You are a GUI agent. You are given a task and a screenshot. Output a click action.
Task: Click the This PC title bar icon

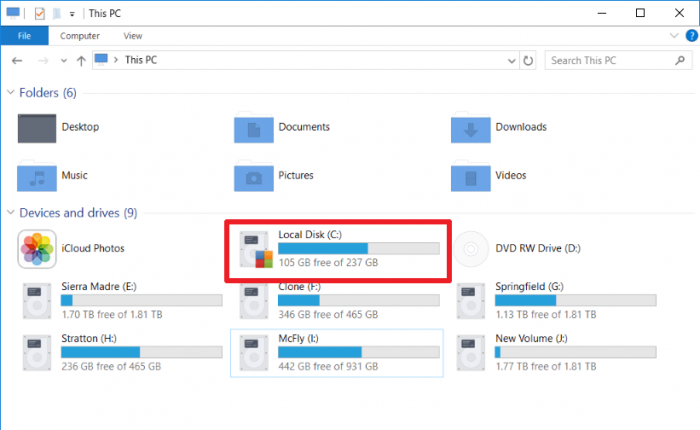(13, 13)
